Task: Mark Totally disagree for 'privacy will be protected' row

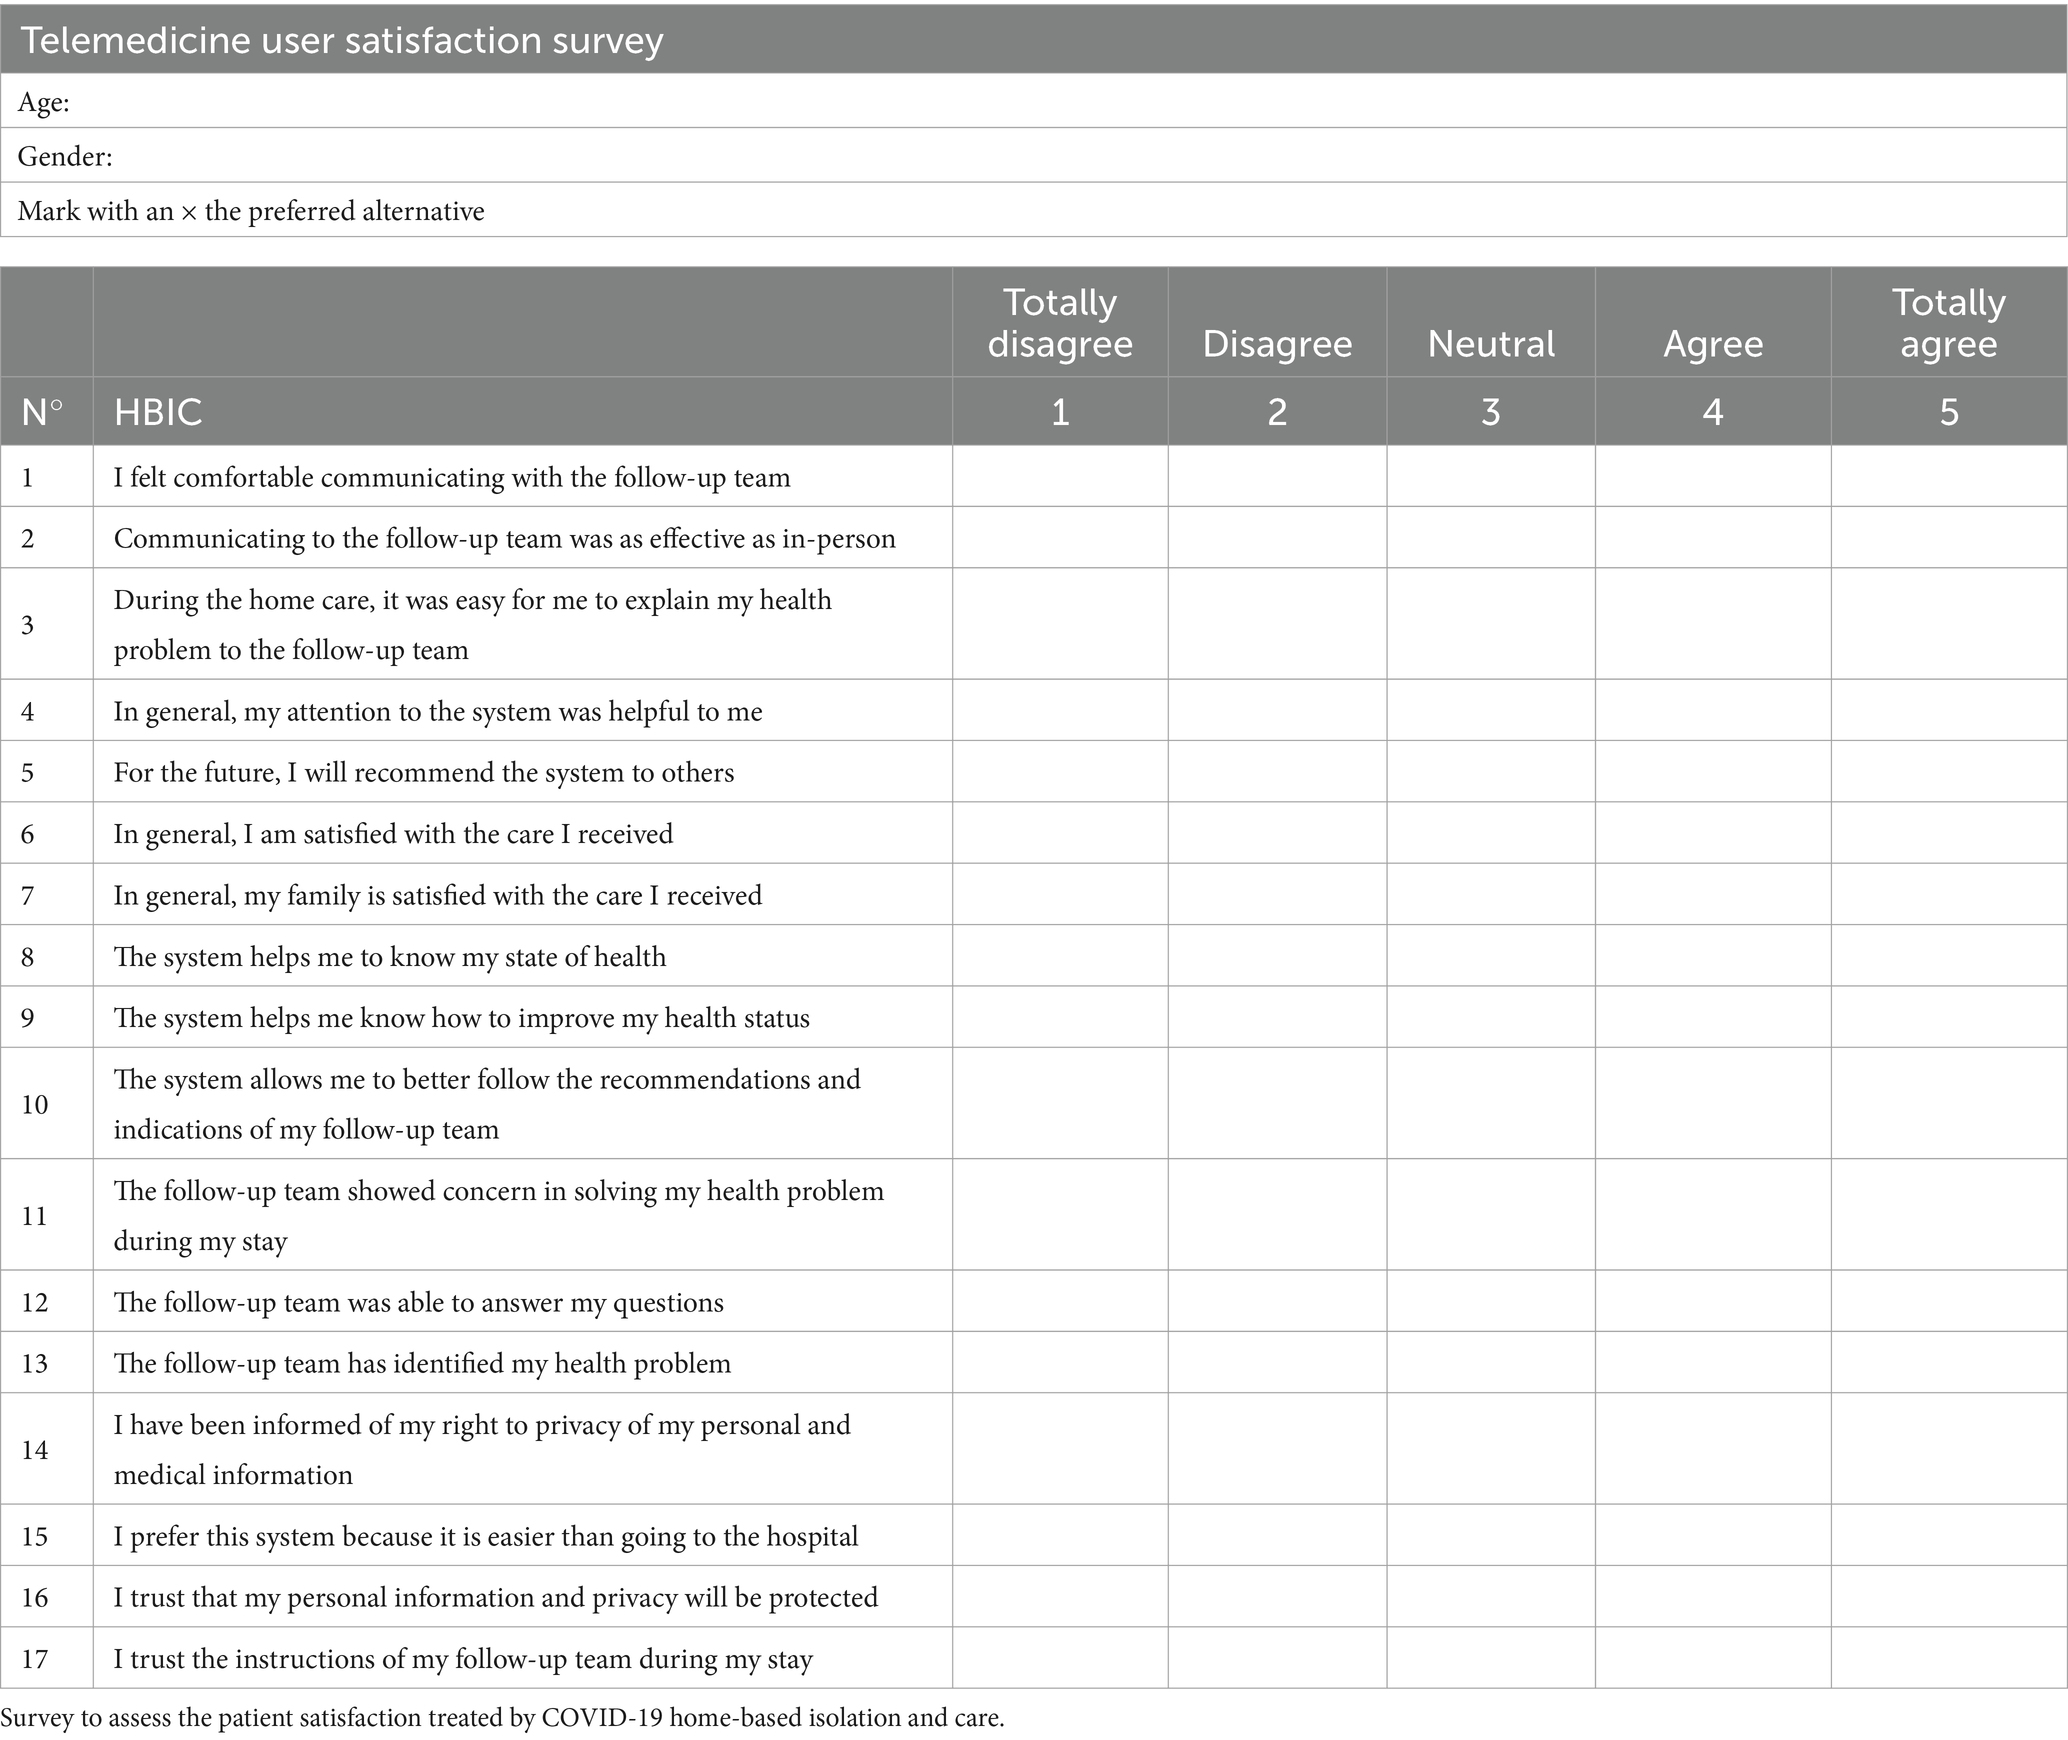Action: tap(1060, 1597)
